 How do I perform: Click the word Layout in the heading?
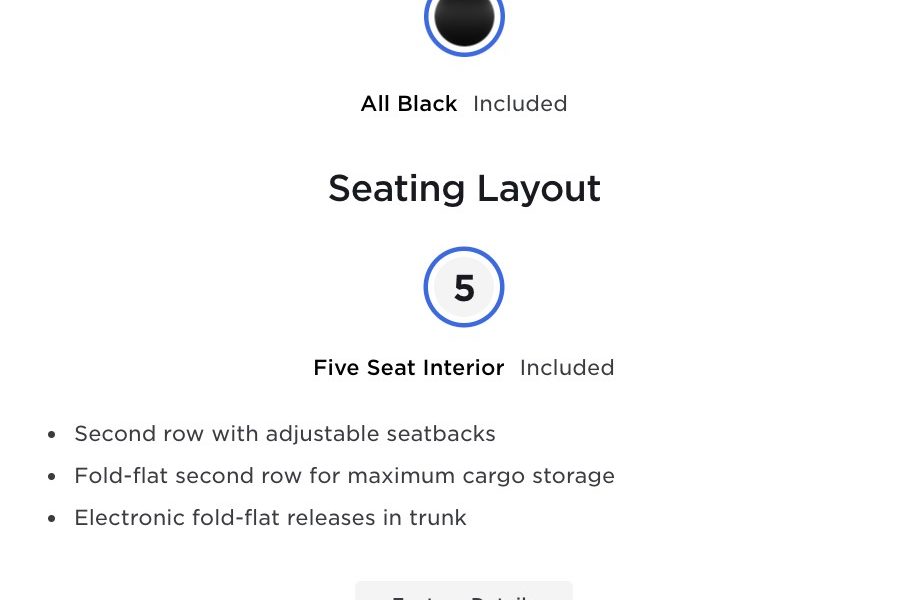(539, 190)
